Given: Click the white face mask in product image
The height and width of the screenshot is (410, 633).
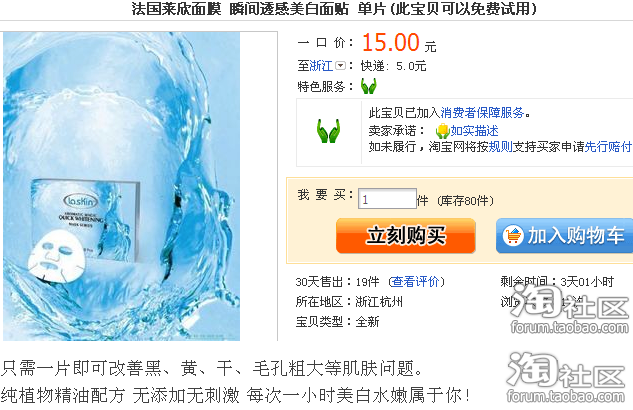Looking at the screenshot, I should click(x=56, y=255).
